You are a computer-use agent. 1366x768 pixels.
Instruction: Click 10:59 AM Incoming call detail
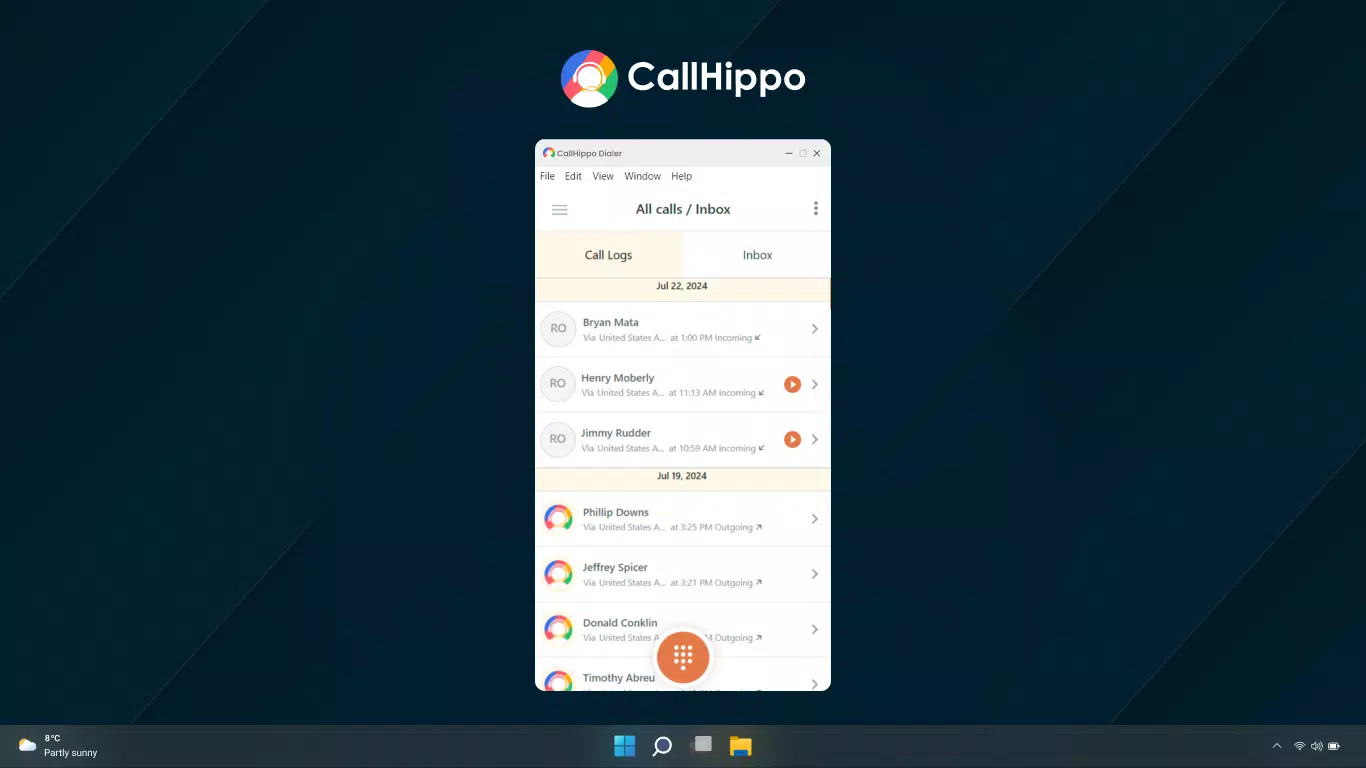(x=718, y=448)
